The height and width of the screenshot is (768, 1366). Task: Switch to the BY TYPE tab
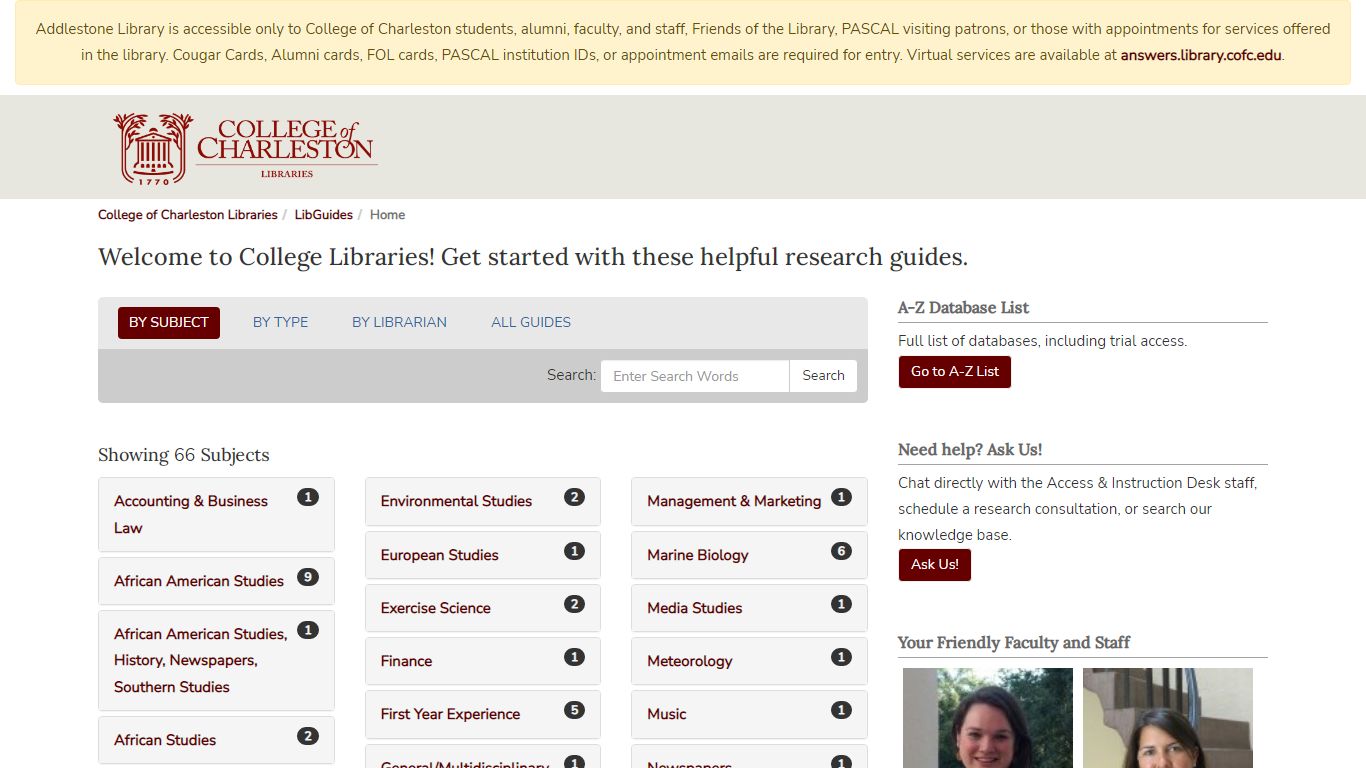click(x=280, y=322)
